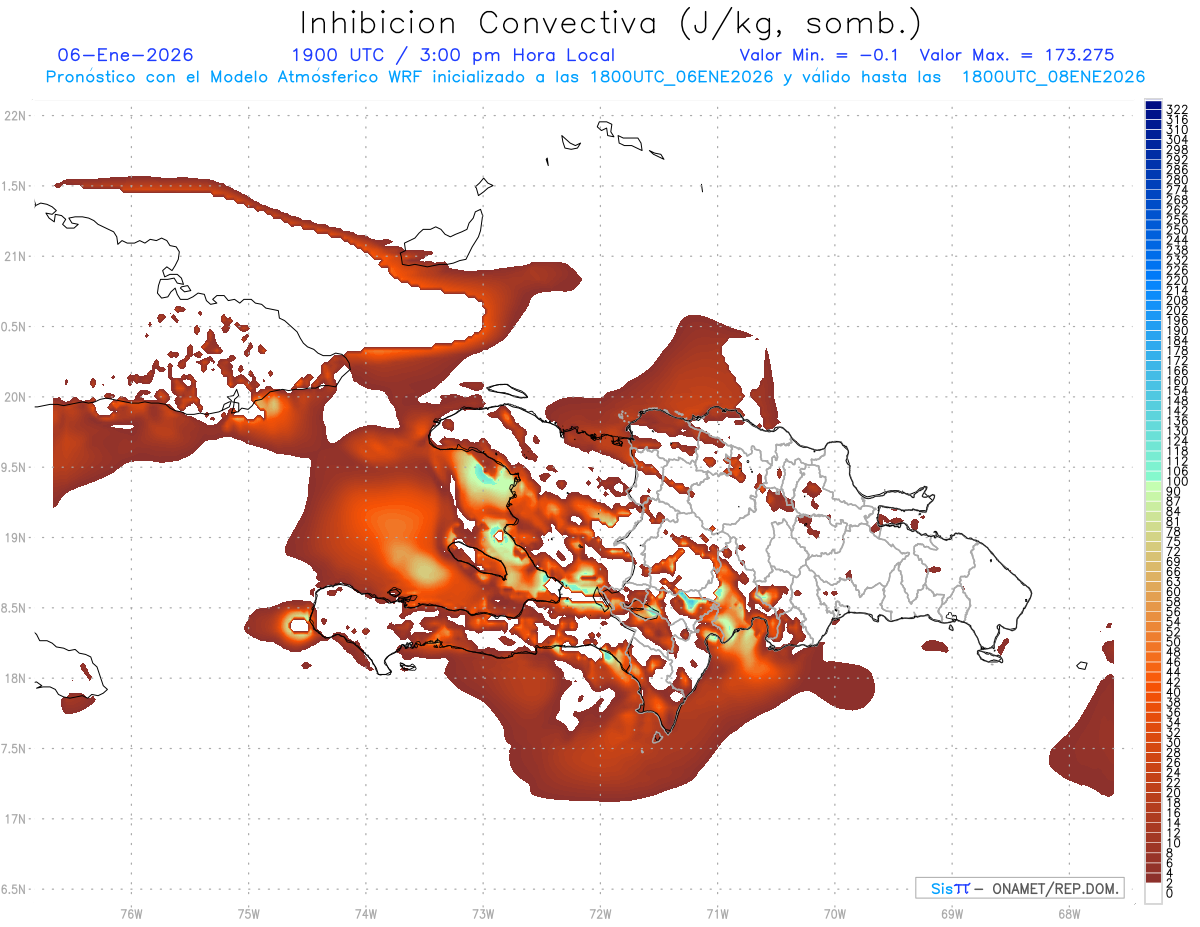Click the '1900 UTC / 3:00 pm Hora Local' time label
This screenshot has height=927, width=1200.
pos(453,55)
